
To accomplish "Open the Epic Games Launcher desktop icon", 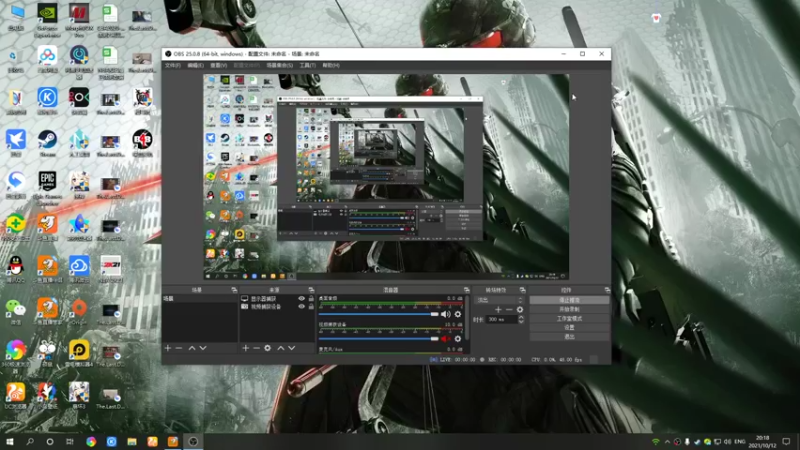I will coord(47,188).
